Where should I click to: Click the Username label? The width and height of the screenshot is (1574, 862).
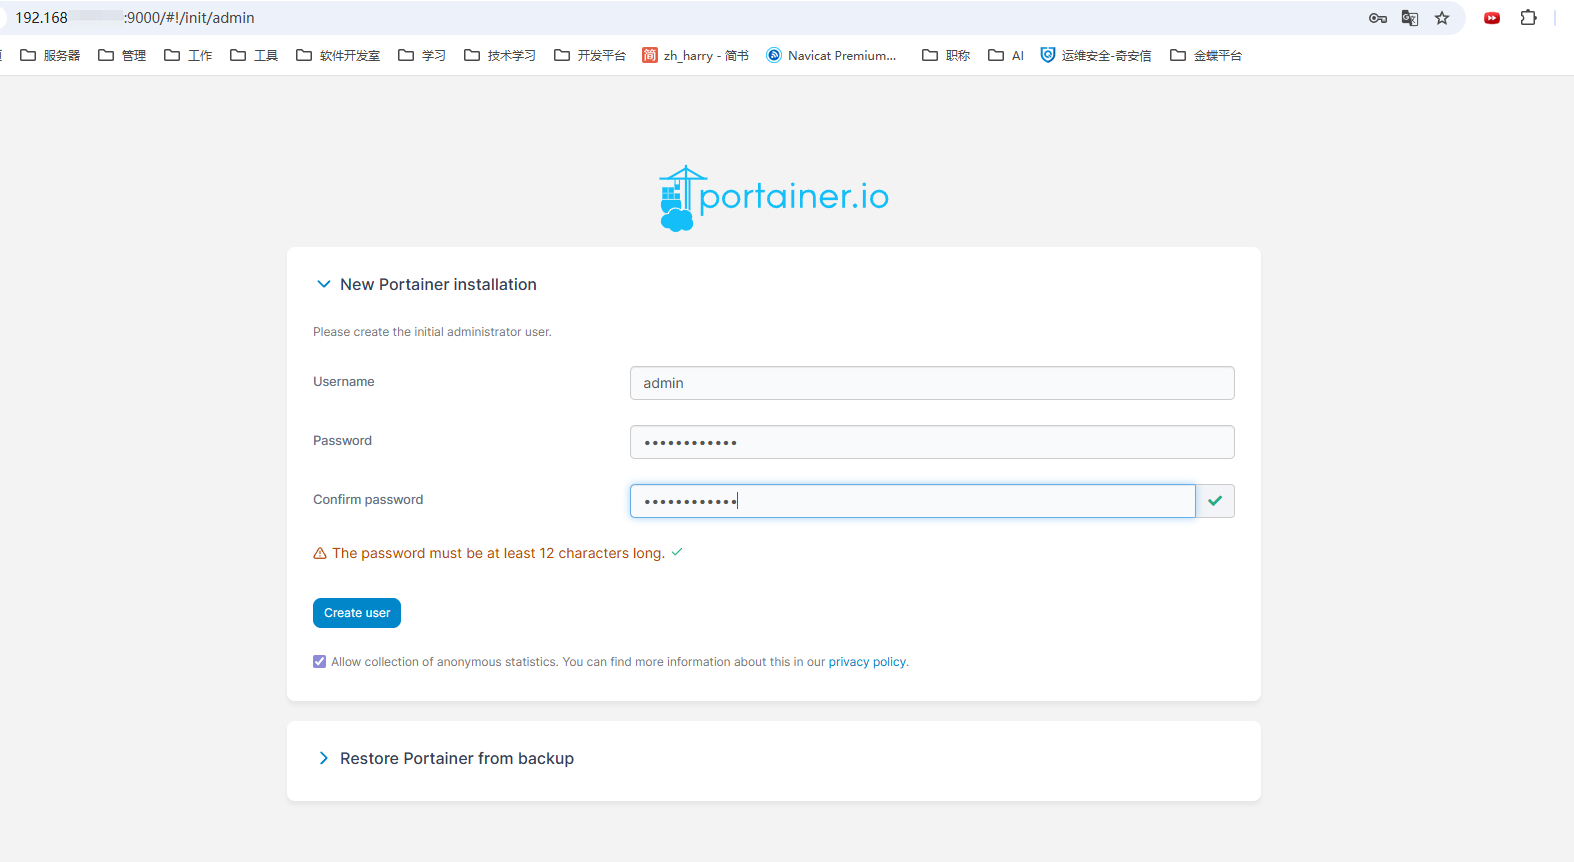click(344, 382)
